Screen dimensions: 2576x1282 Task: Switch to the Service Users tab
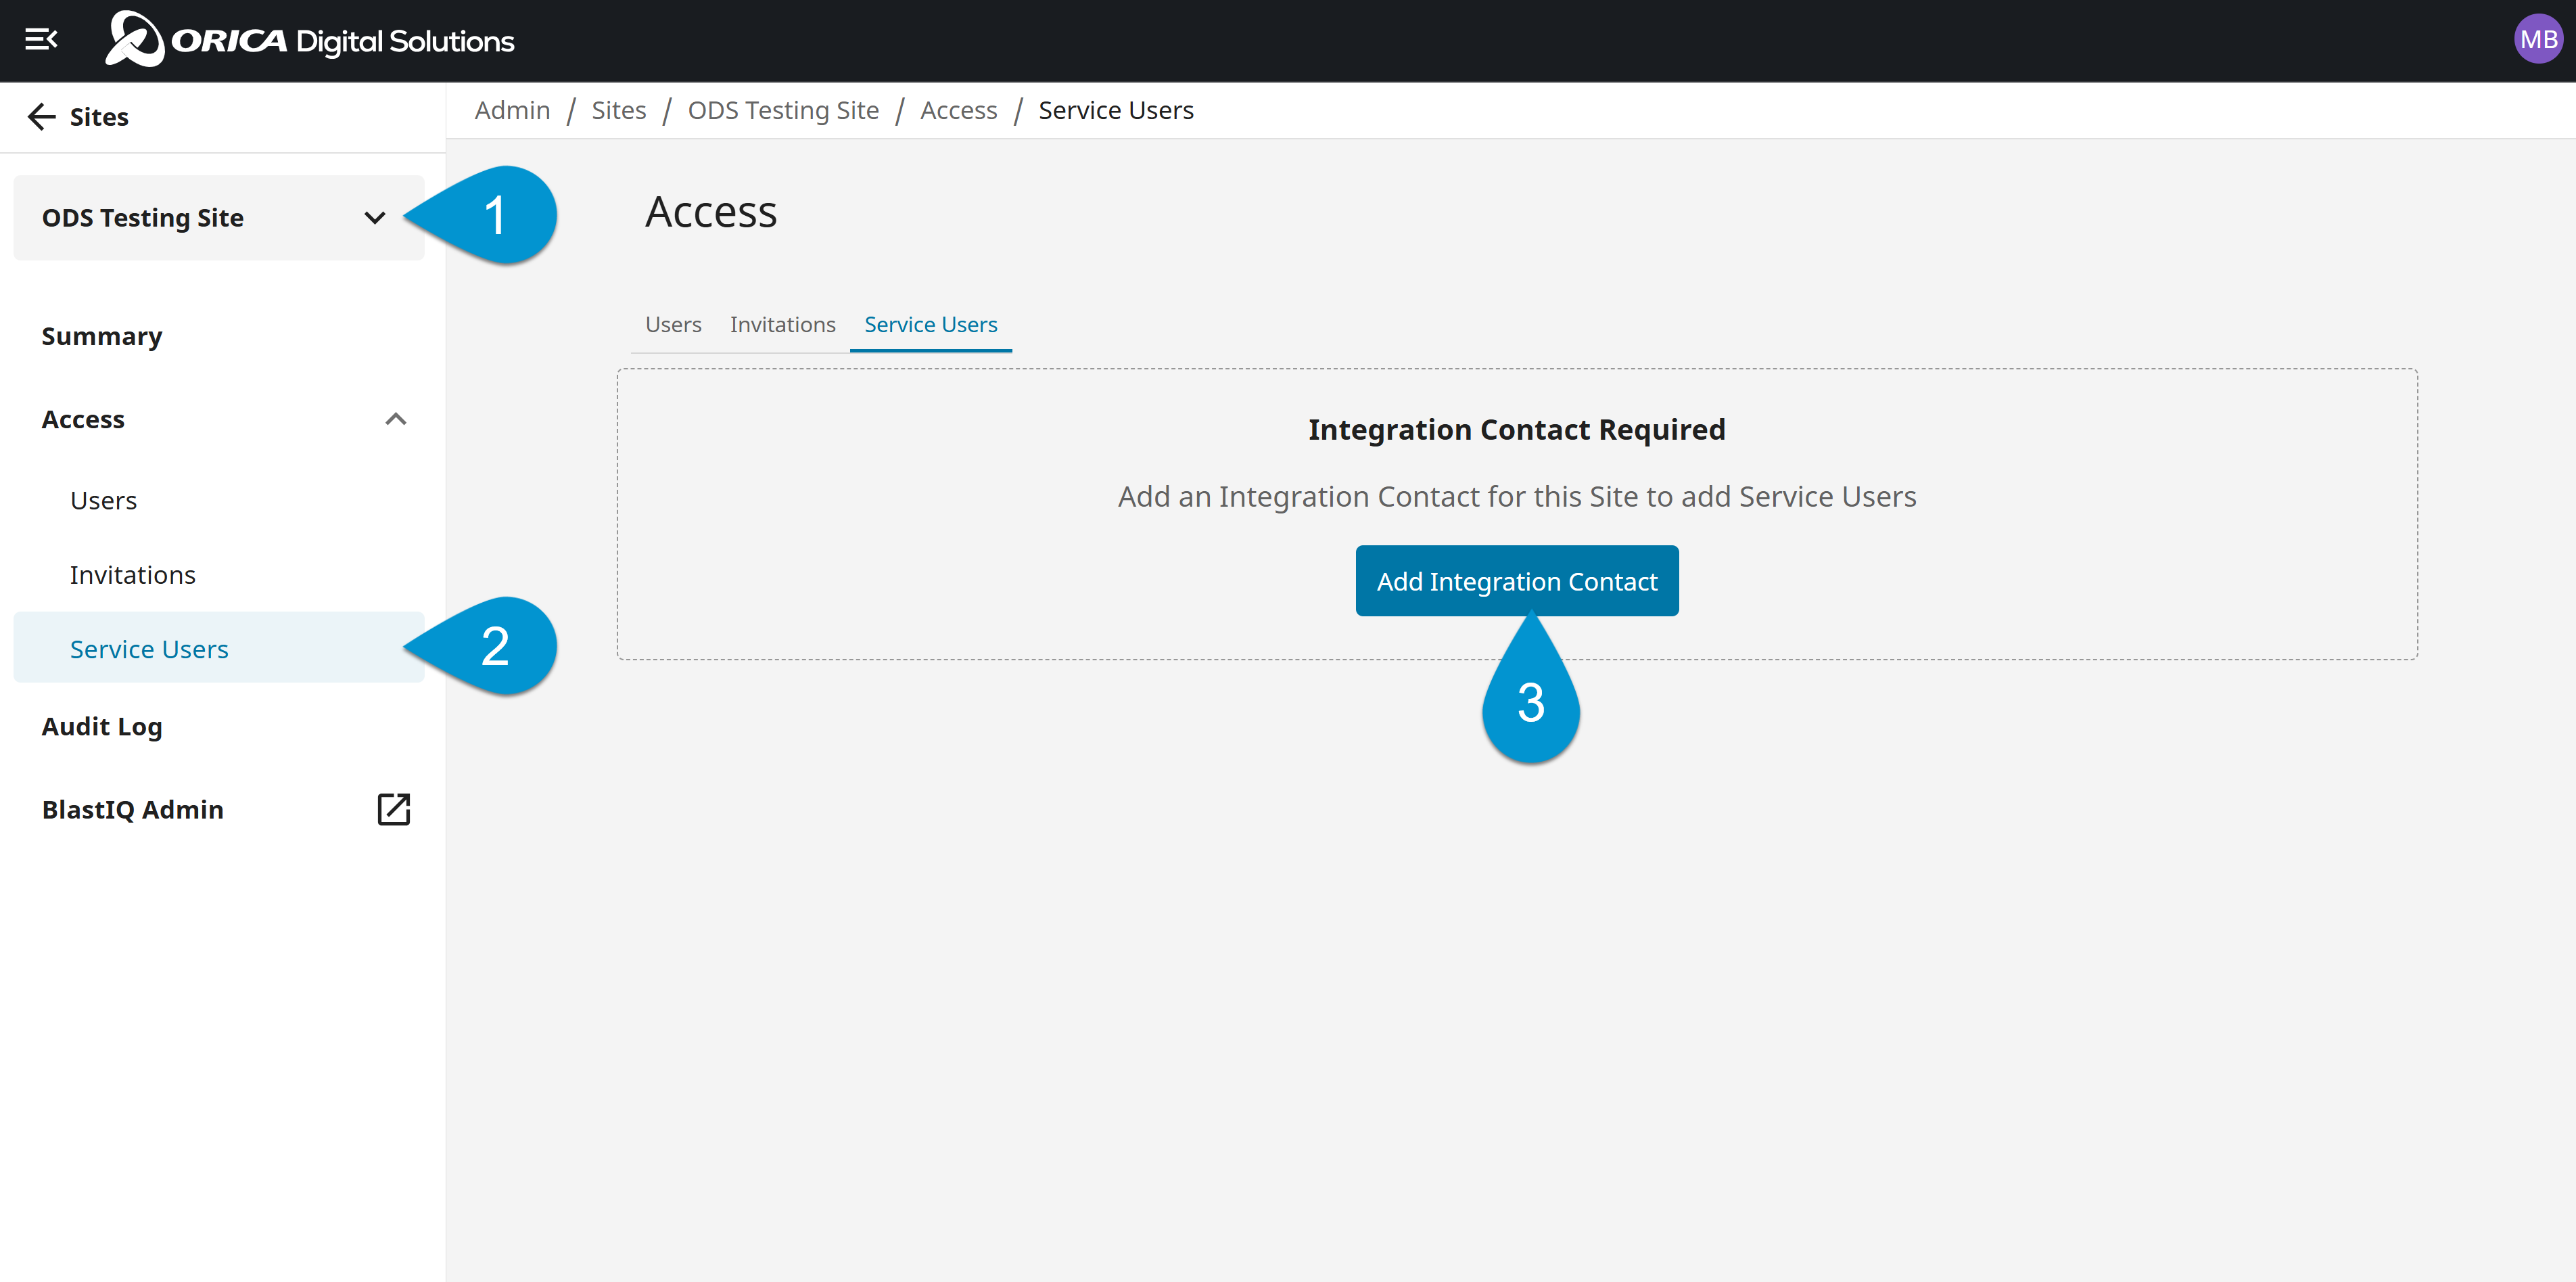[x=931, y=324]
